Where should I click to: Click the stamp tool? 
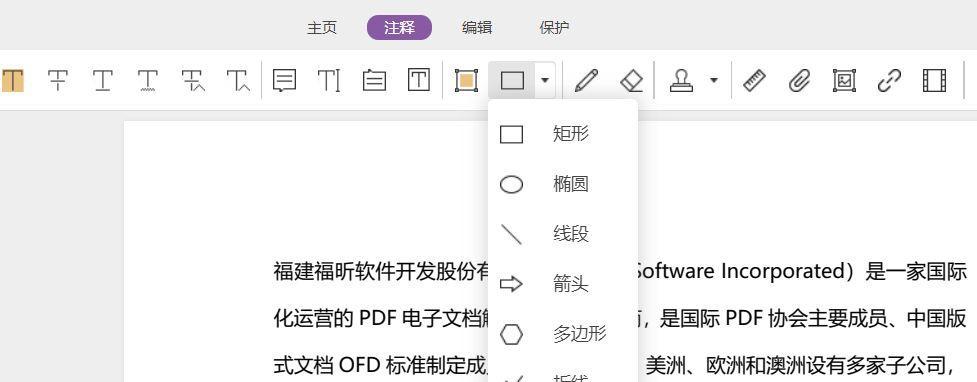point(682,80)
